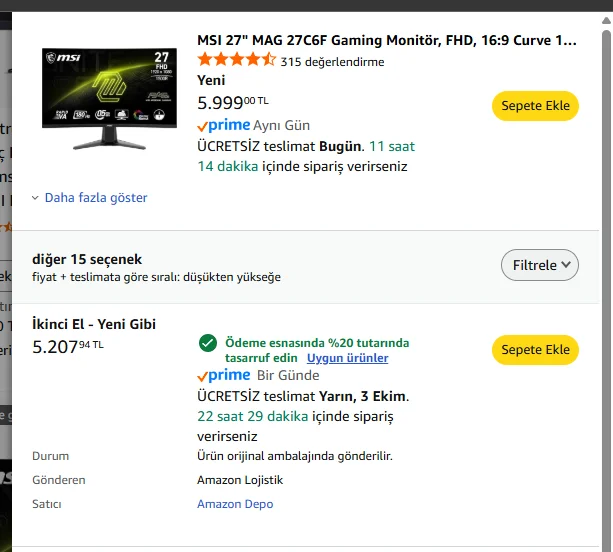Screen dimensions: 613x552
Task: Open the Amazon Depo seller link
Action: point(235,504)
